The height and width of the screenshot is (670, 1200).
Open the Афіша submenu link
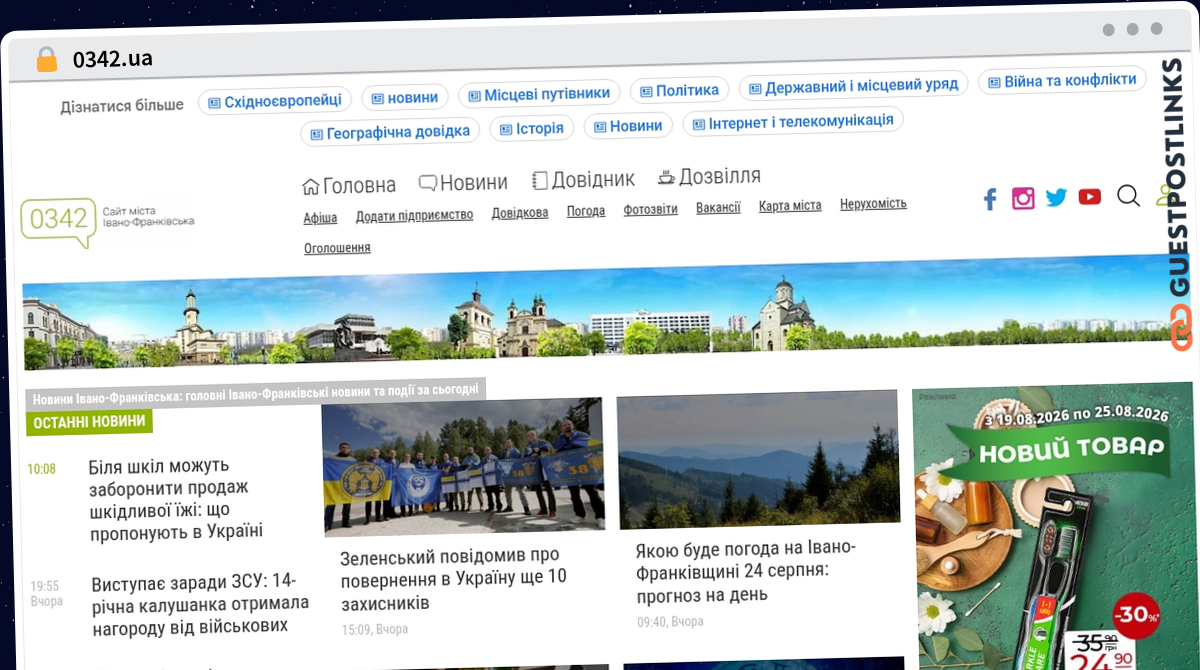coord(320,217)
